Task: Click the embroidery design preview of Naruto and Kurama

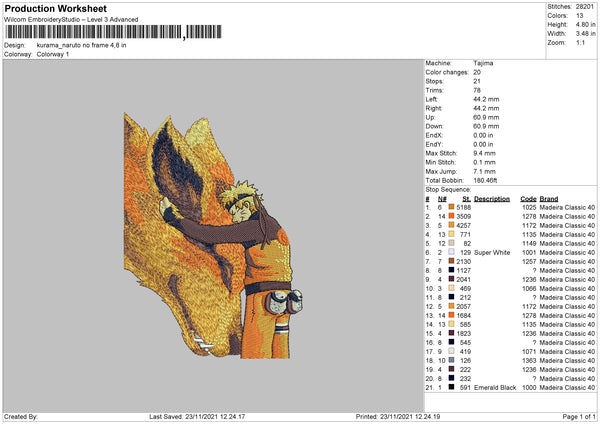Action: click(x=213, y=236)
